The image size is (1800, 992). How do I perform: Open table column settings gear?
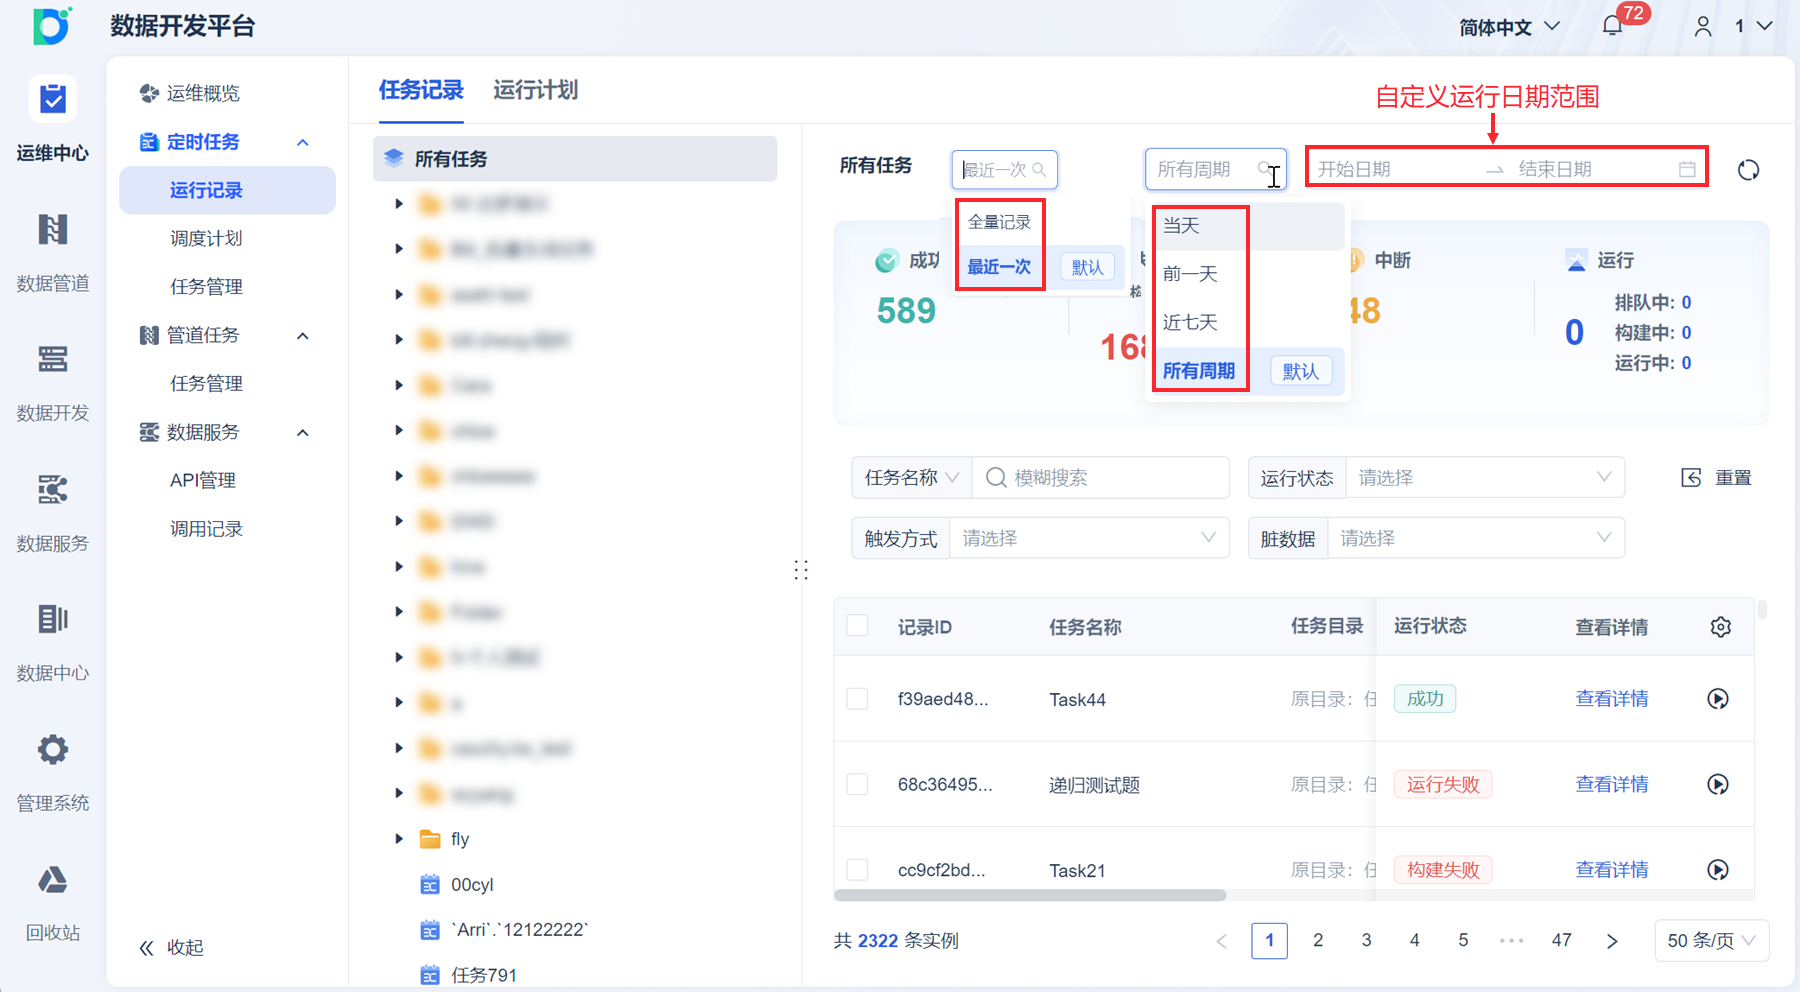coord(1720,627)
